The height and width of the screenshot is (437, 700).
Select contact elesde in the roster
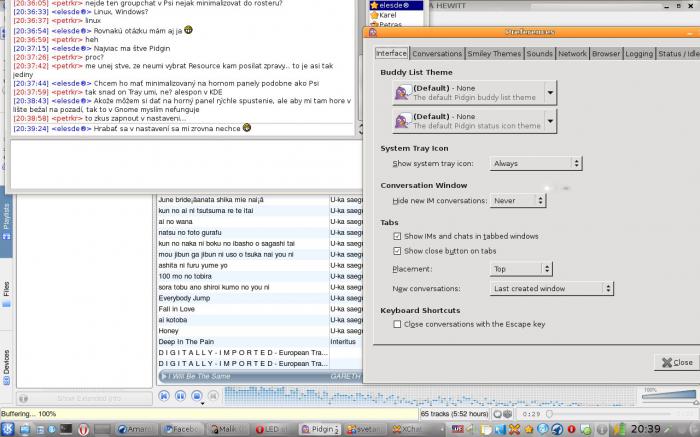pos(396,5)
